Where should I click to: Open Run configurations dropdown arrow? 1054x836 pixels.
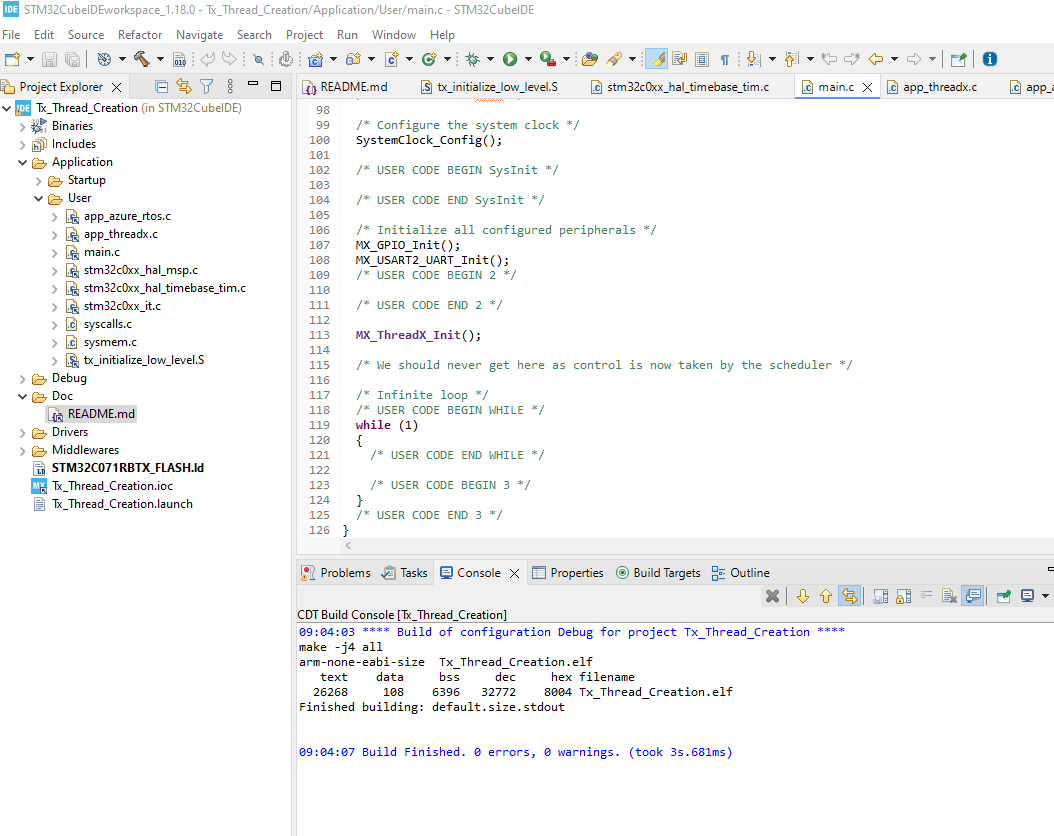(x=528, y=59)
